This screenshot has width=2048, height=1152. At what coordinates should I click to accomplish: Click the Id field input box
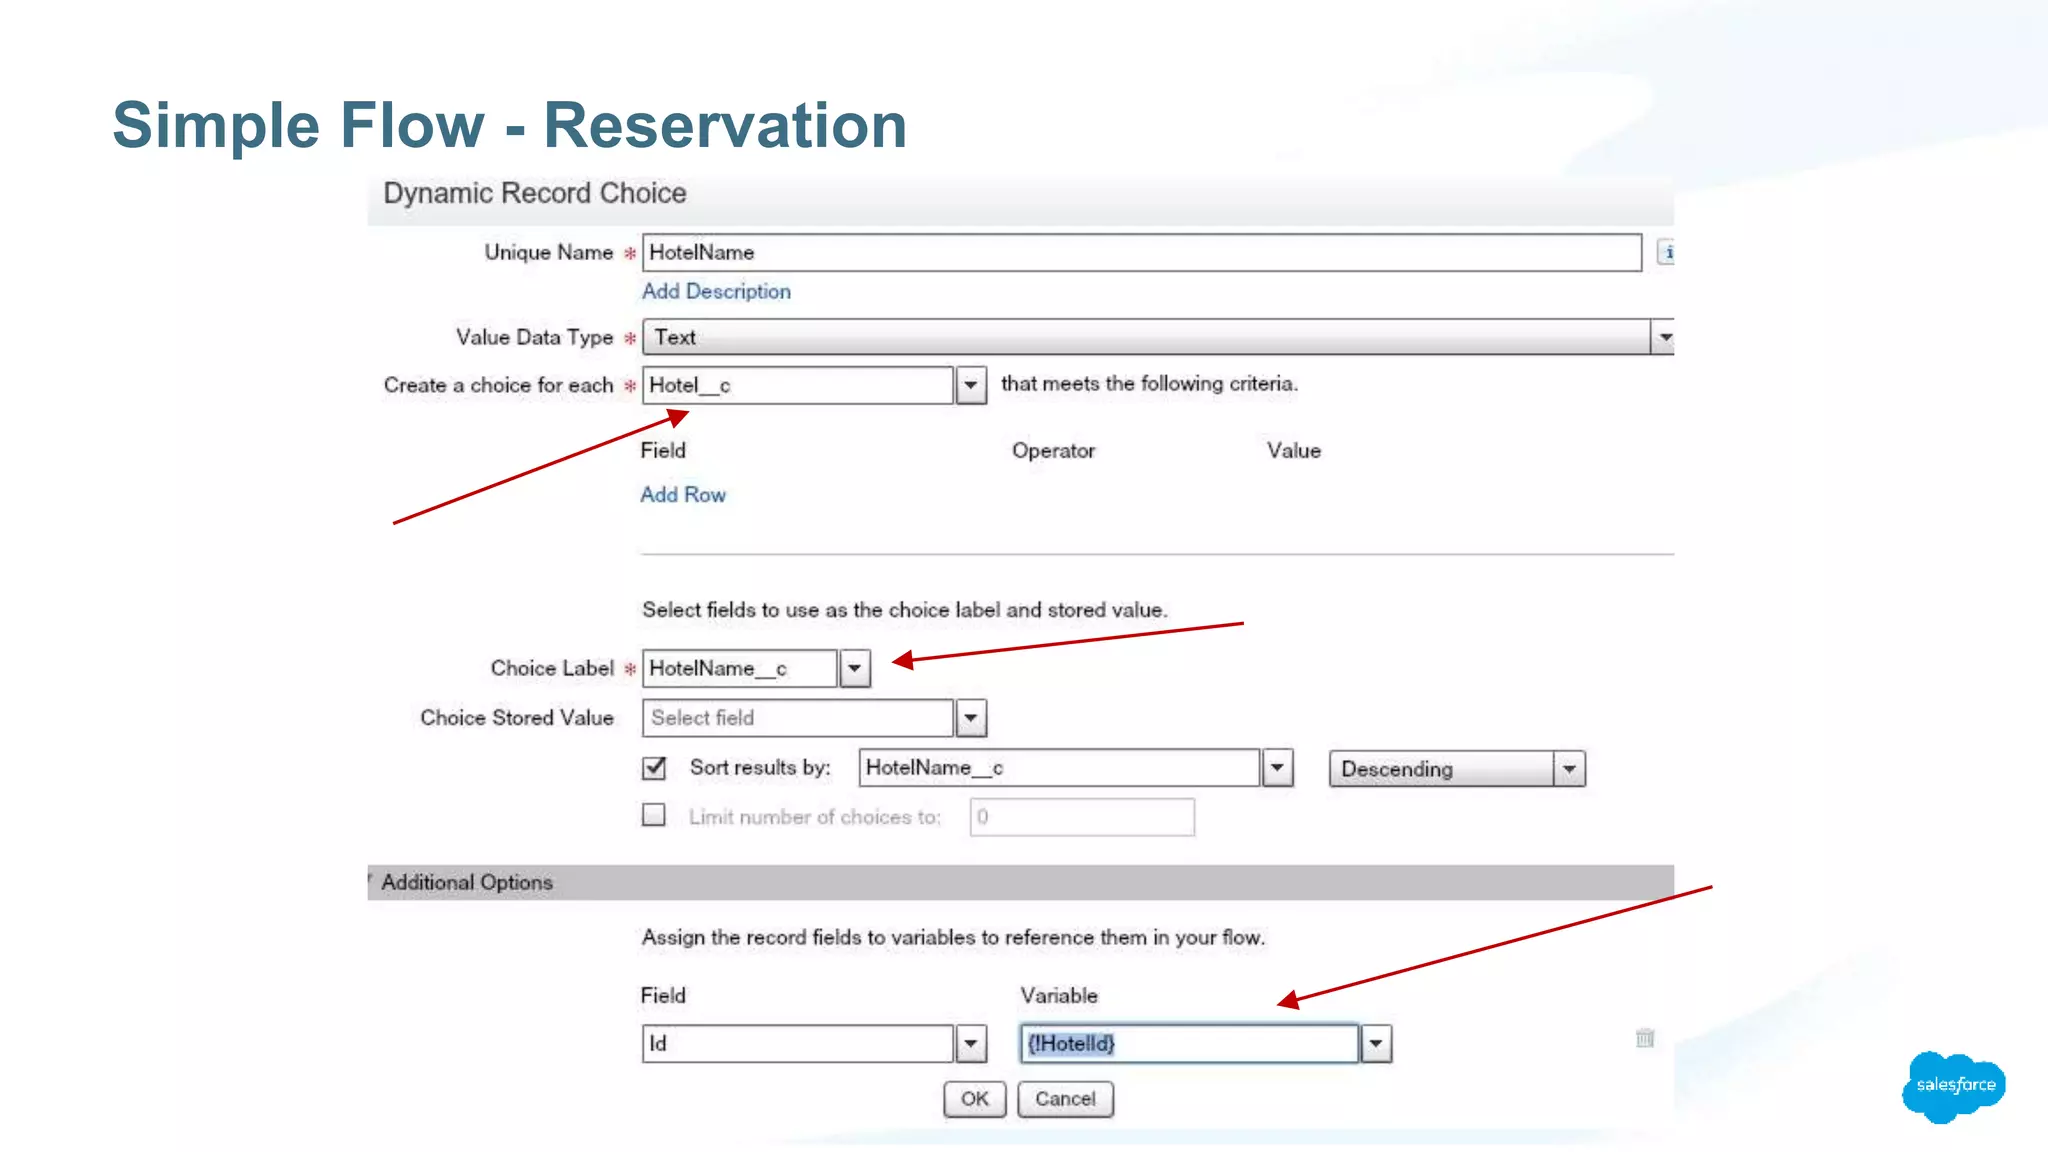798,1044
